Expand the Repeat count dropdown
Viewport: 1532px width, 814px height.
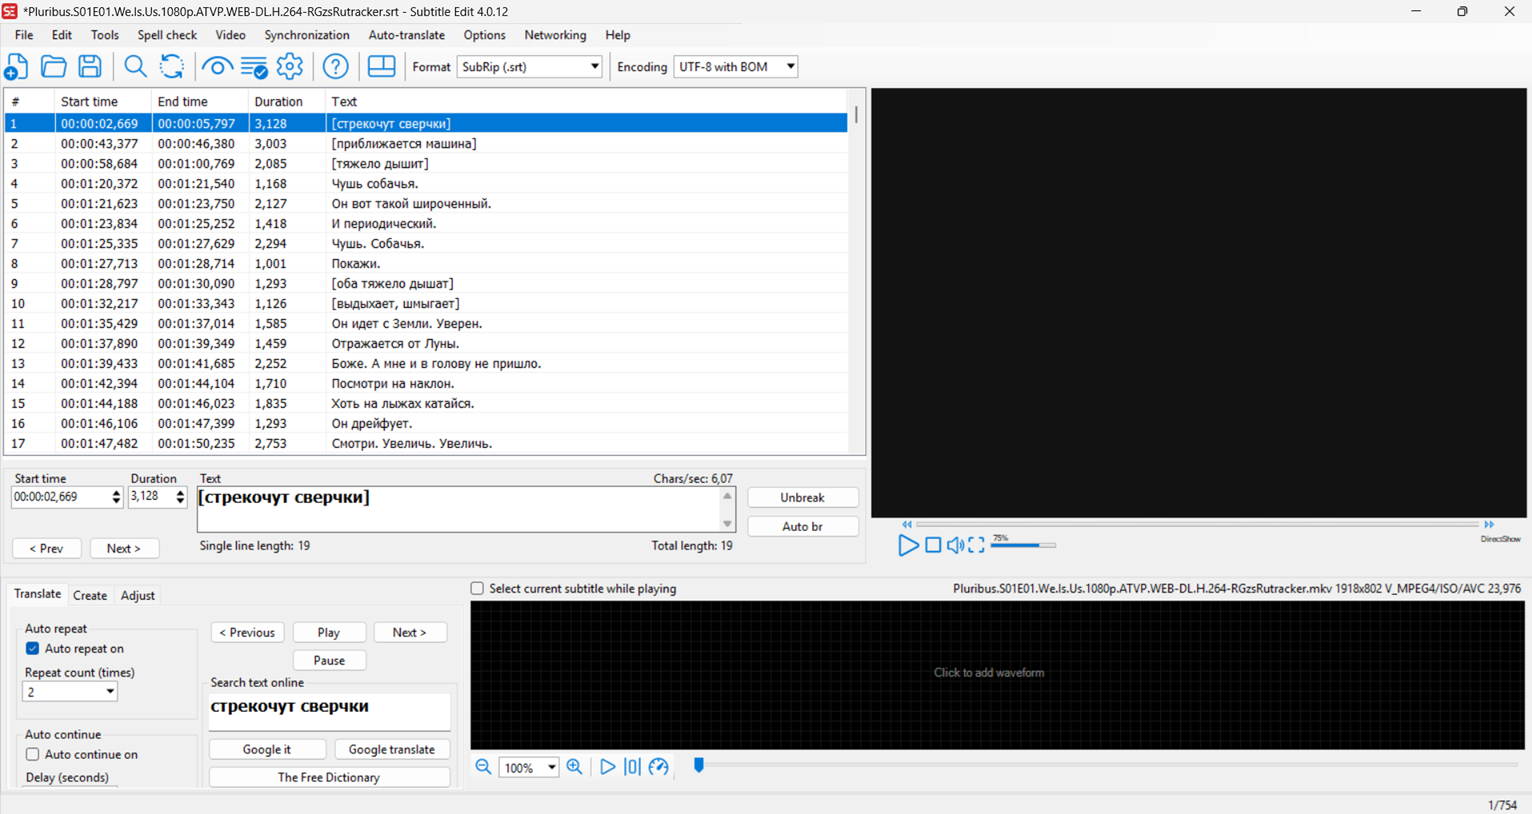pos(109,692)
